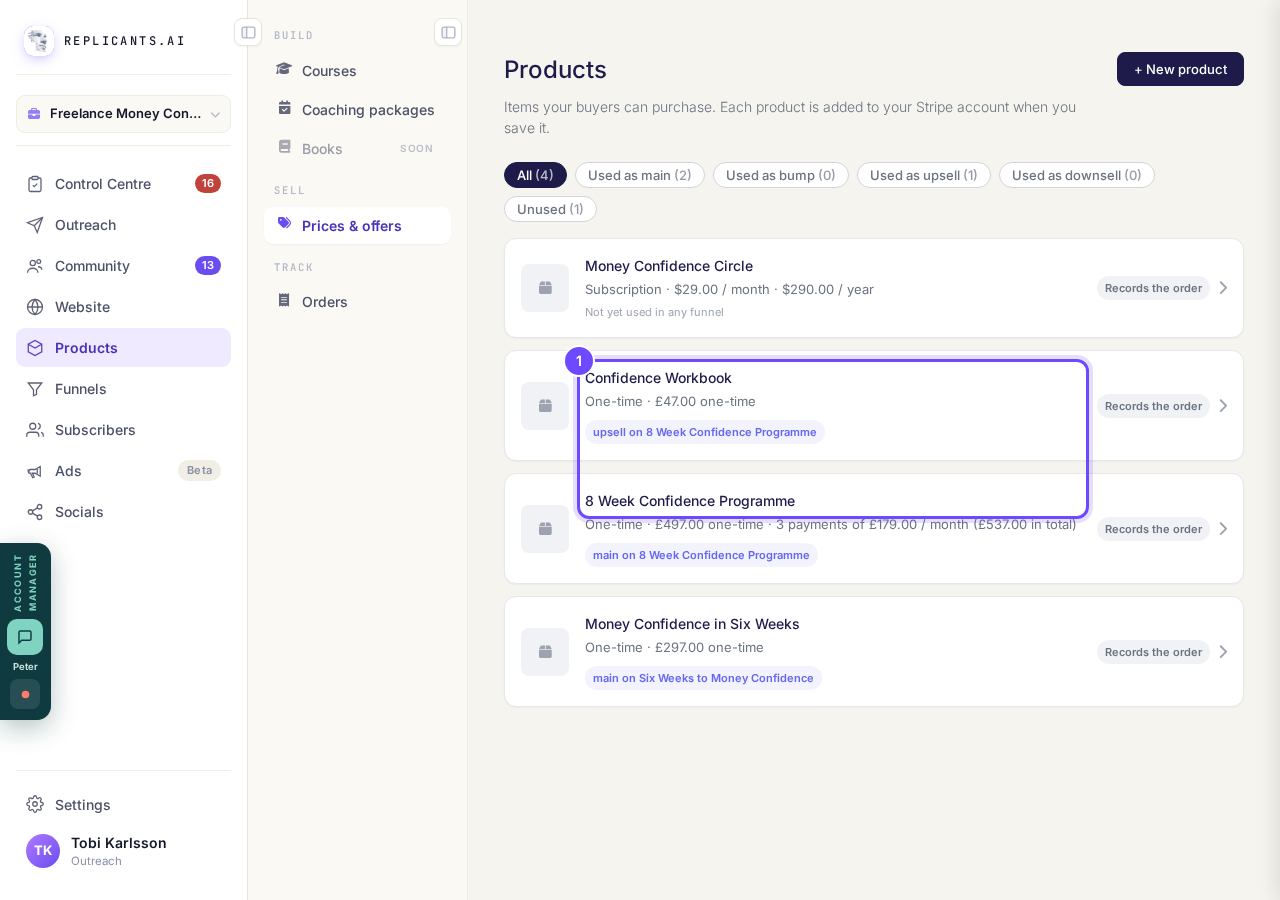Select the All (4) filter tab
The width and height of the screenshot is (1280, 900).
535,175
